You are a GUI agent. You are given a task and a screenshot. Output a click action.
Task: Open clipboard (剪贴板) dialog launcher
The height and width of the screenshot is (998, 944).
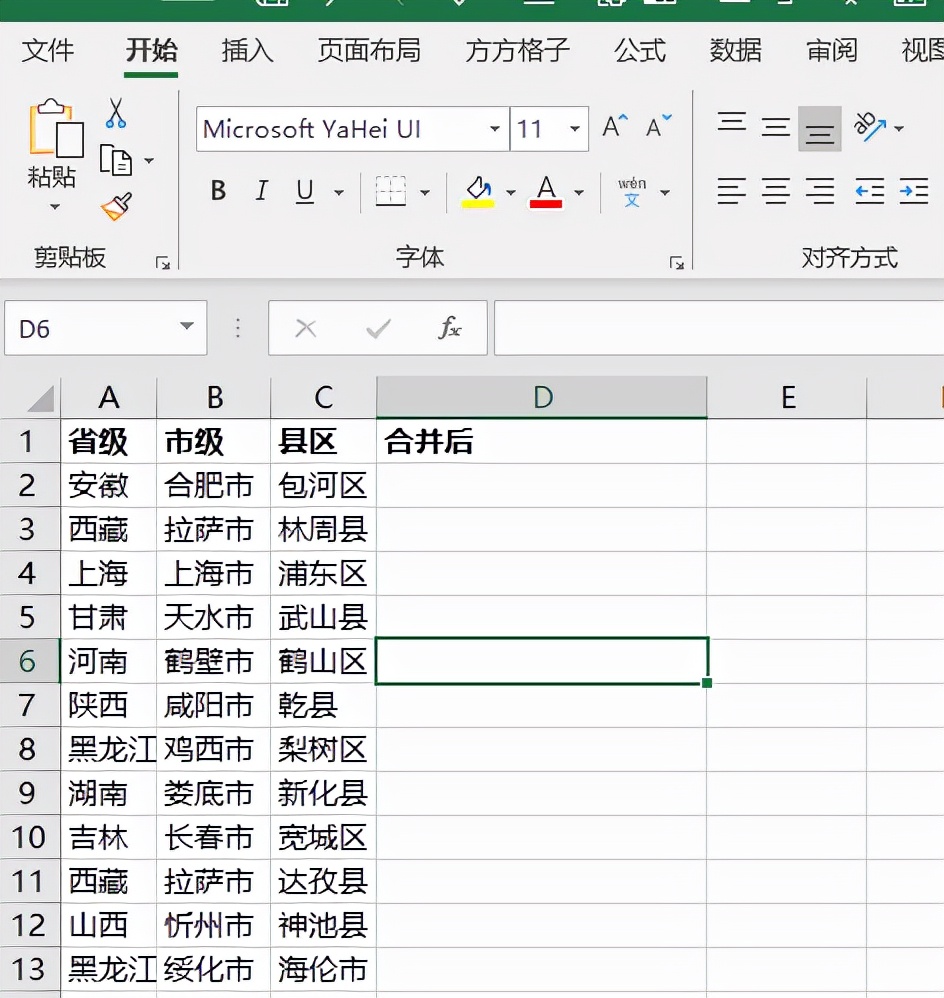(x=163, y=263)
